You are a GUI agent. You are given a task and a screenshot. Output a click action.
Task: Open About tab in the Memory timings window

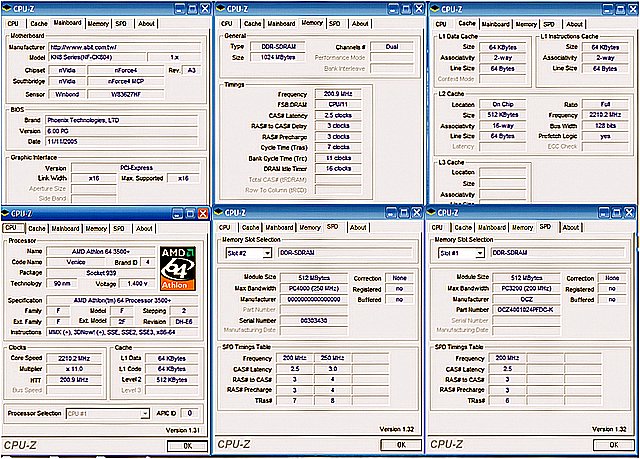(x=360, y=24)
